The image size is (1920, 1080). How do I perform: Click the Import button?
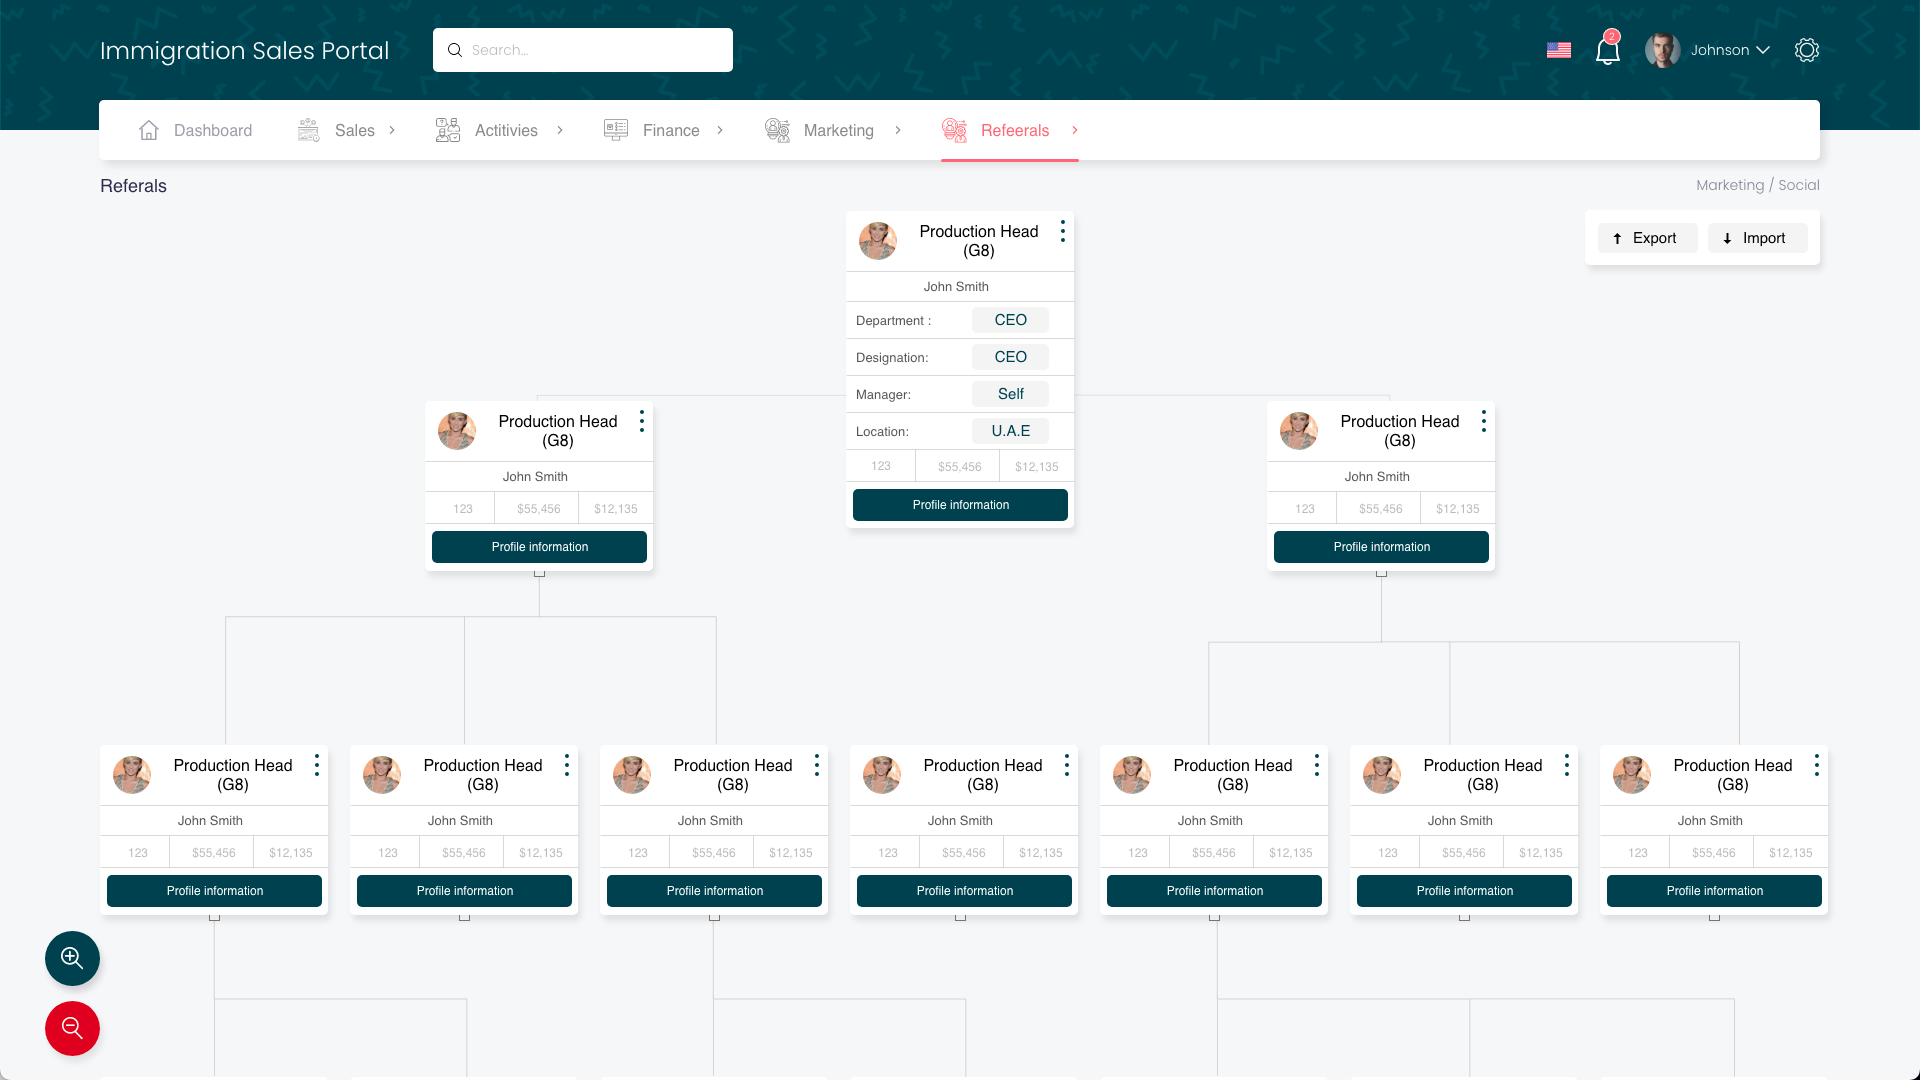pos(1756,238)
